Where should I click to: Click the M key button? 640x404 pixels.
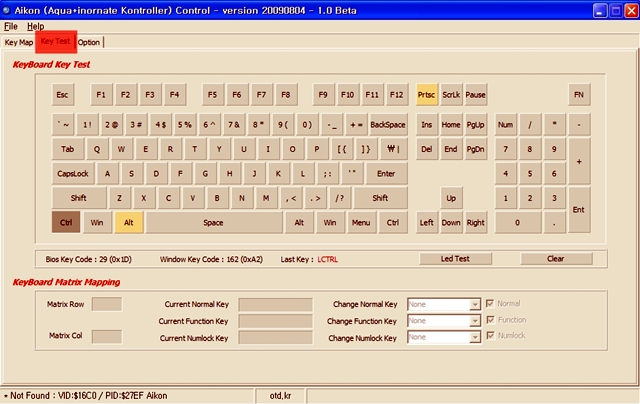tap(266, 198)
